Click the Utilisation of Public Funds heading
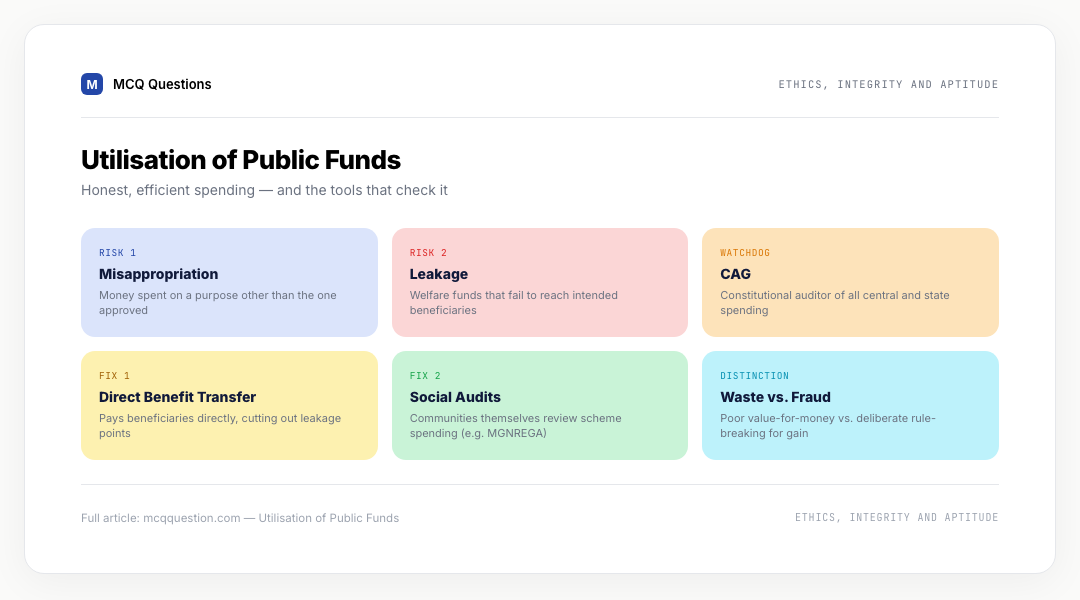 tap(241, 160)
